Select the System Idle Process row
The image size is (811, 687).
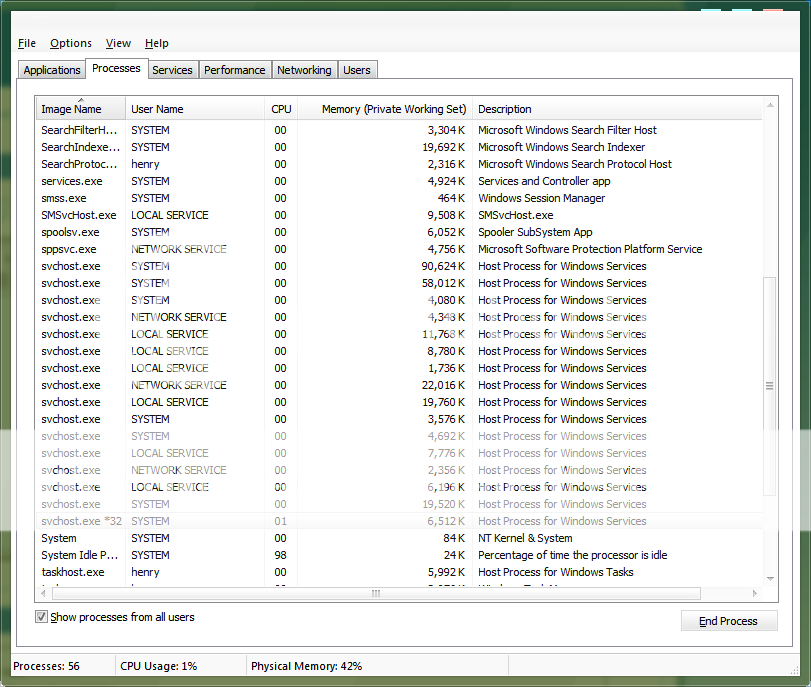point(80,555)
